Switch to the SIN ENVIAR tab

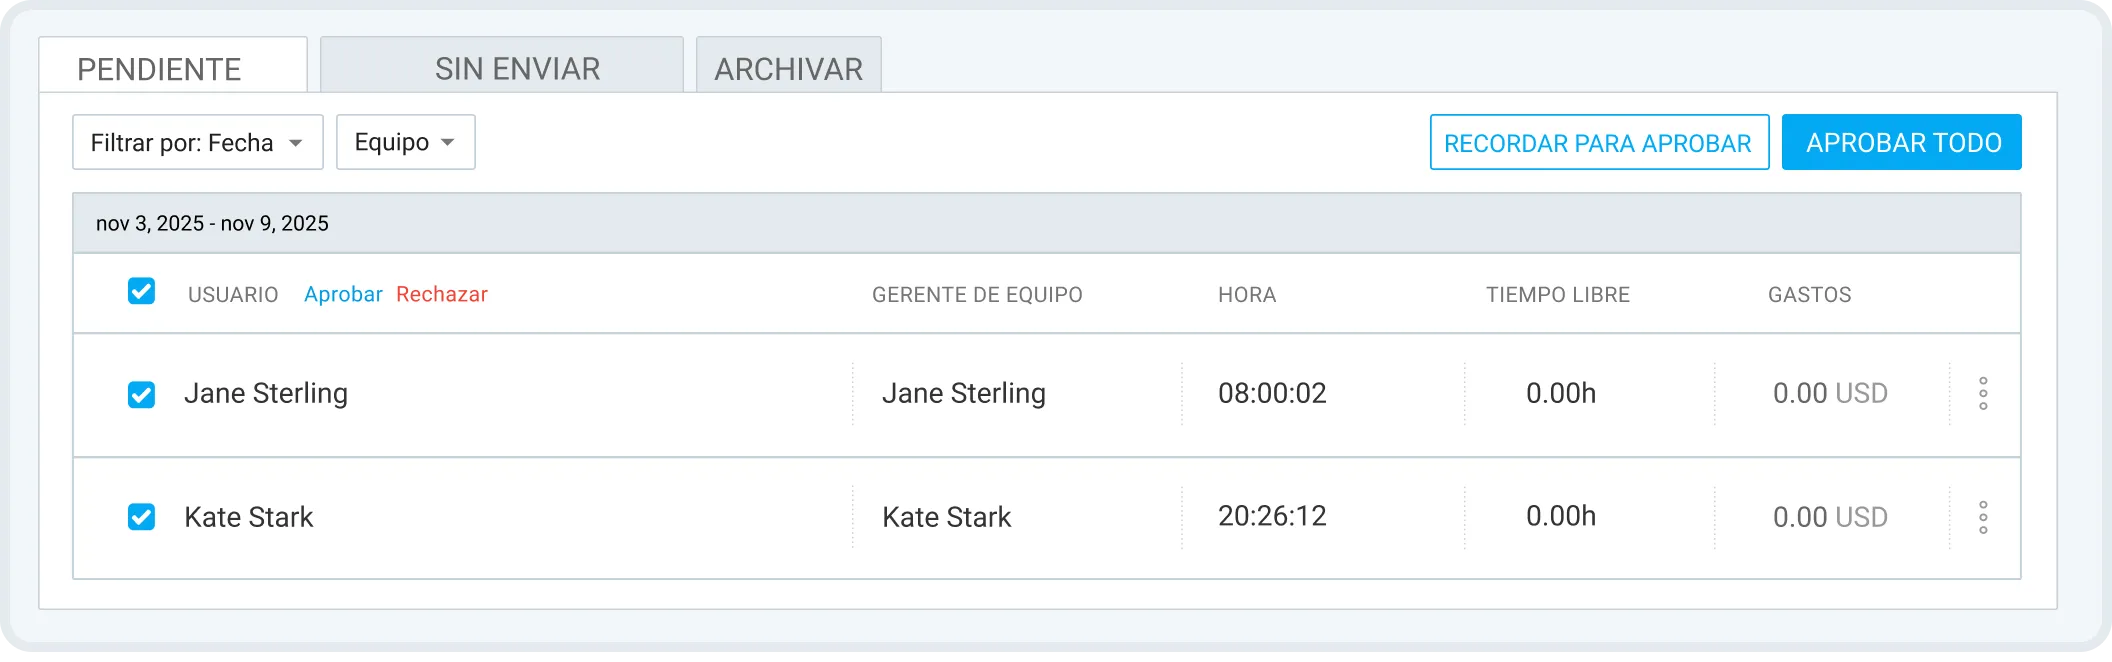click(x=516, y=68)
